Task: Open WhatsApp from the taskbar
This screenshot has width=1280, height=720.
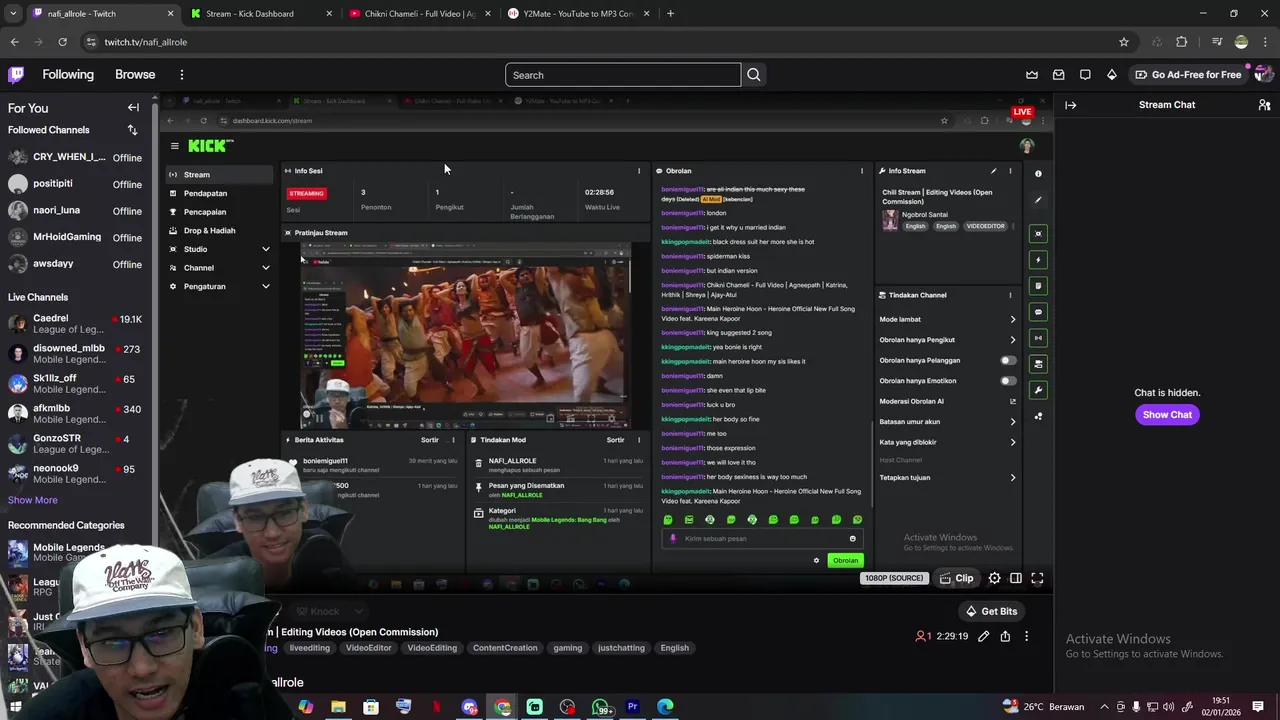Action: pyautogui.click(x=600, y=707)
